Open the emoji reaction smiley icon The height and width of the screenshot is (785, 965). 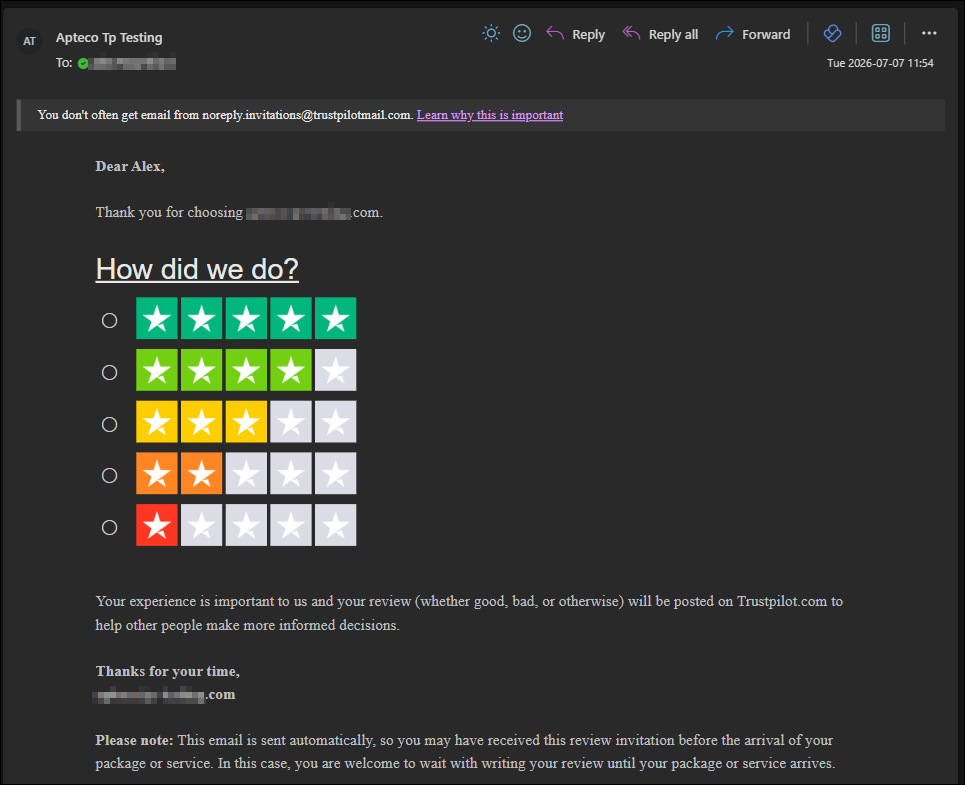point(522,33)
